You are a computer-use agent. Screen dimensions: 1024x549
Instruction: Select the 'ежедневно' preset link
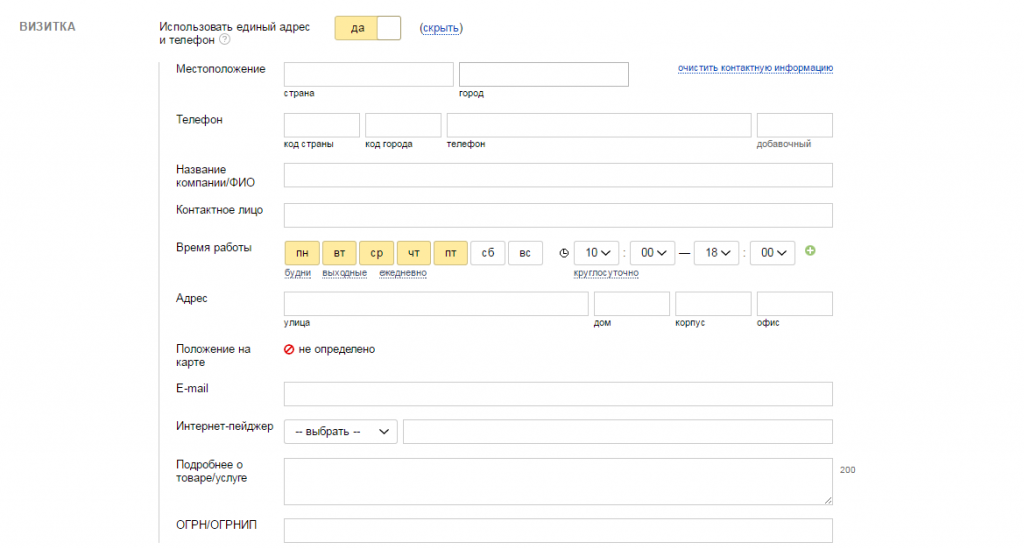point(402,273)
